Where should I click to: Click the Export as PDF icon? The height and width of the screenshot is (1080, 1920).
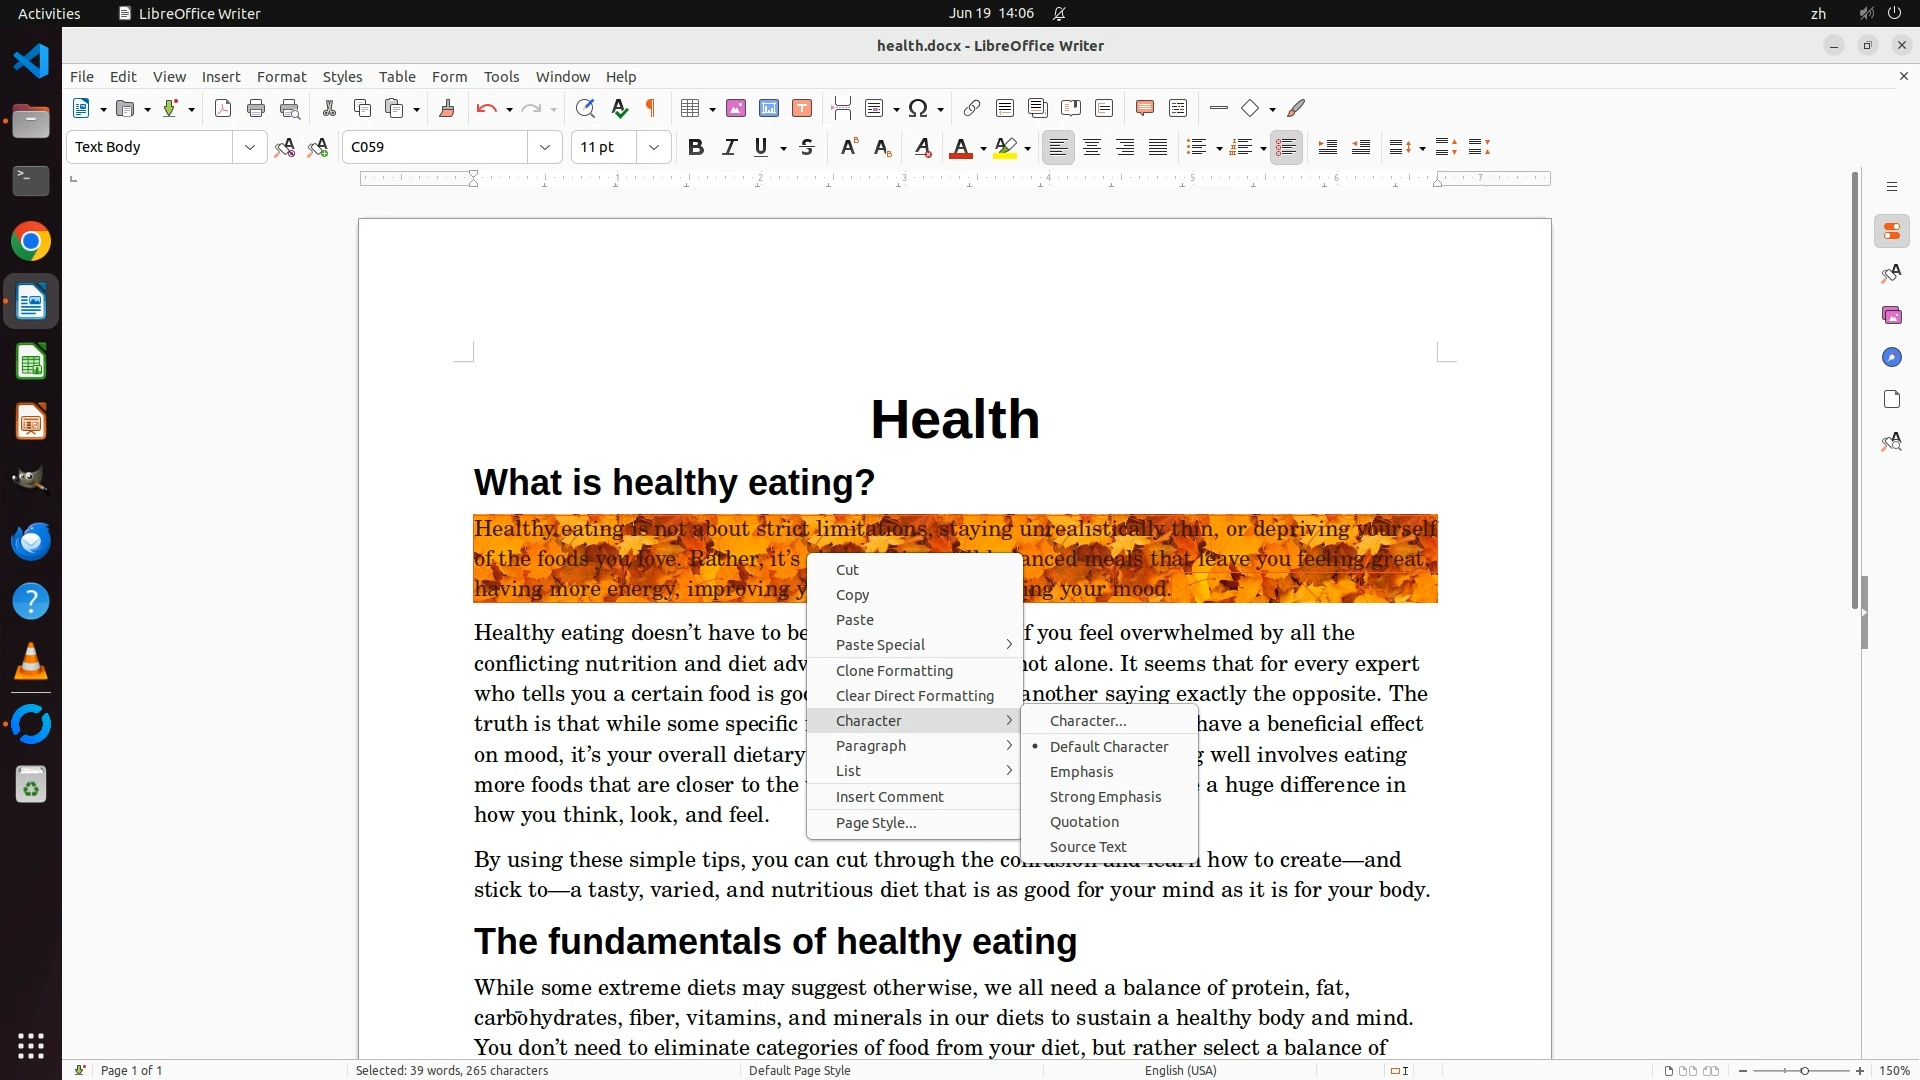(x=223, y=108)
